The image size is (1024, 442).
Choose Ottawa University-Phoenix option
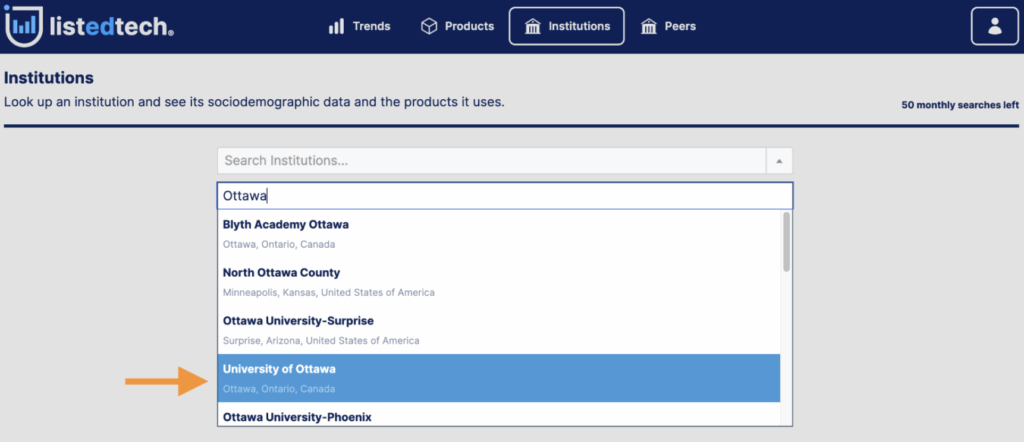point(499,415)
